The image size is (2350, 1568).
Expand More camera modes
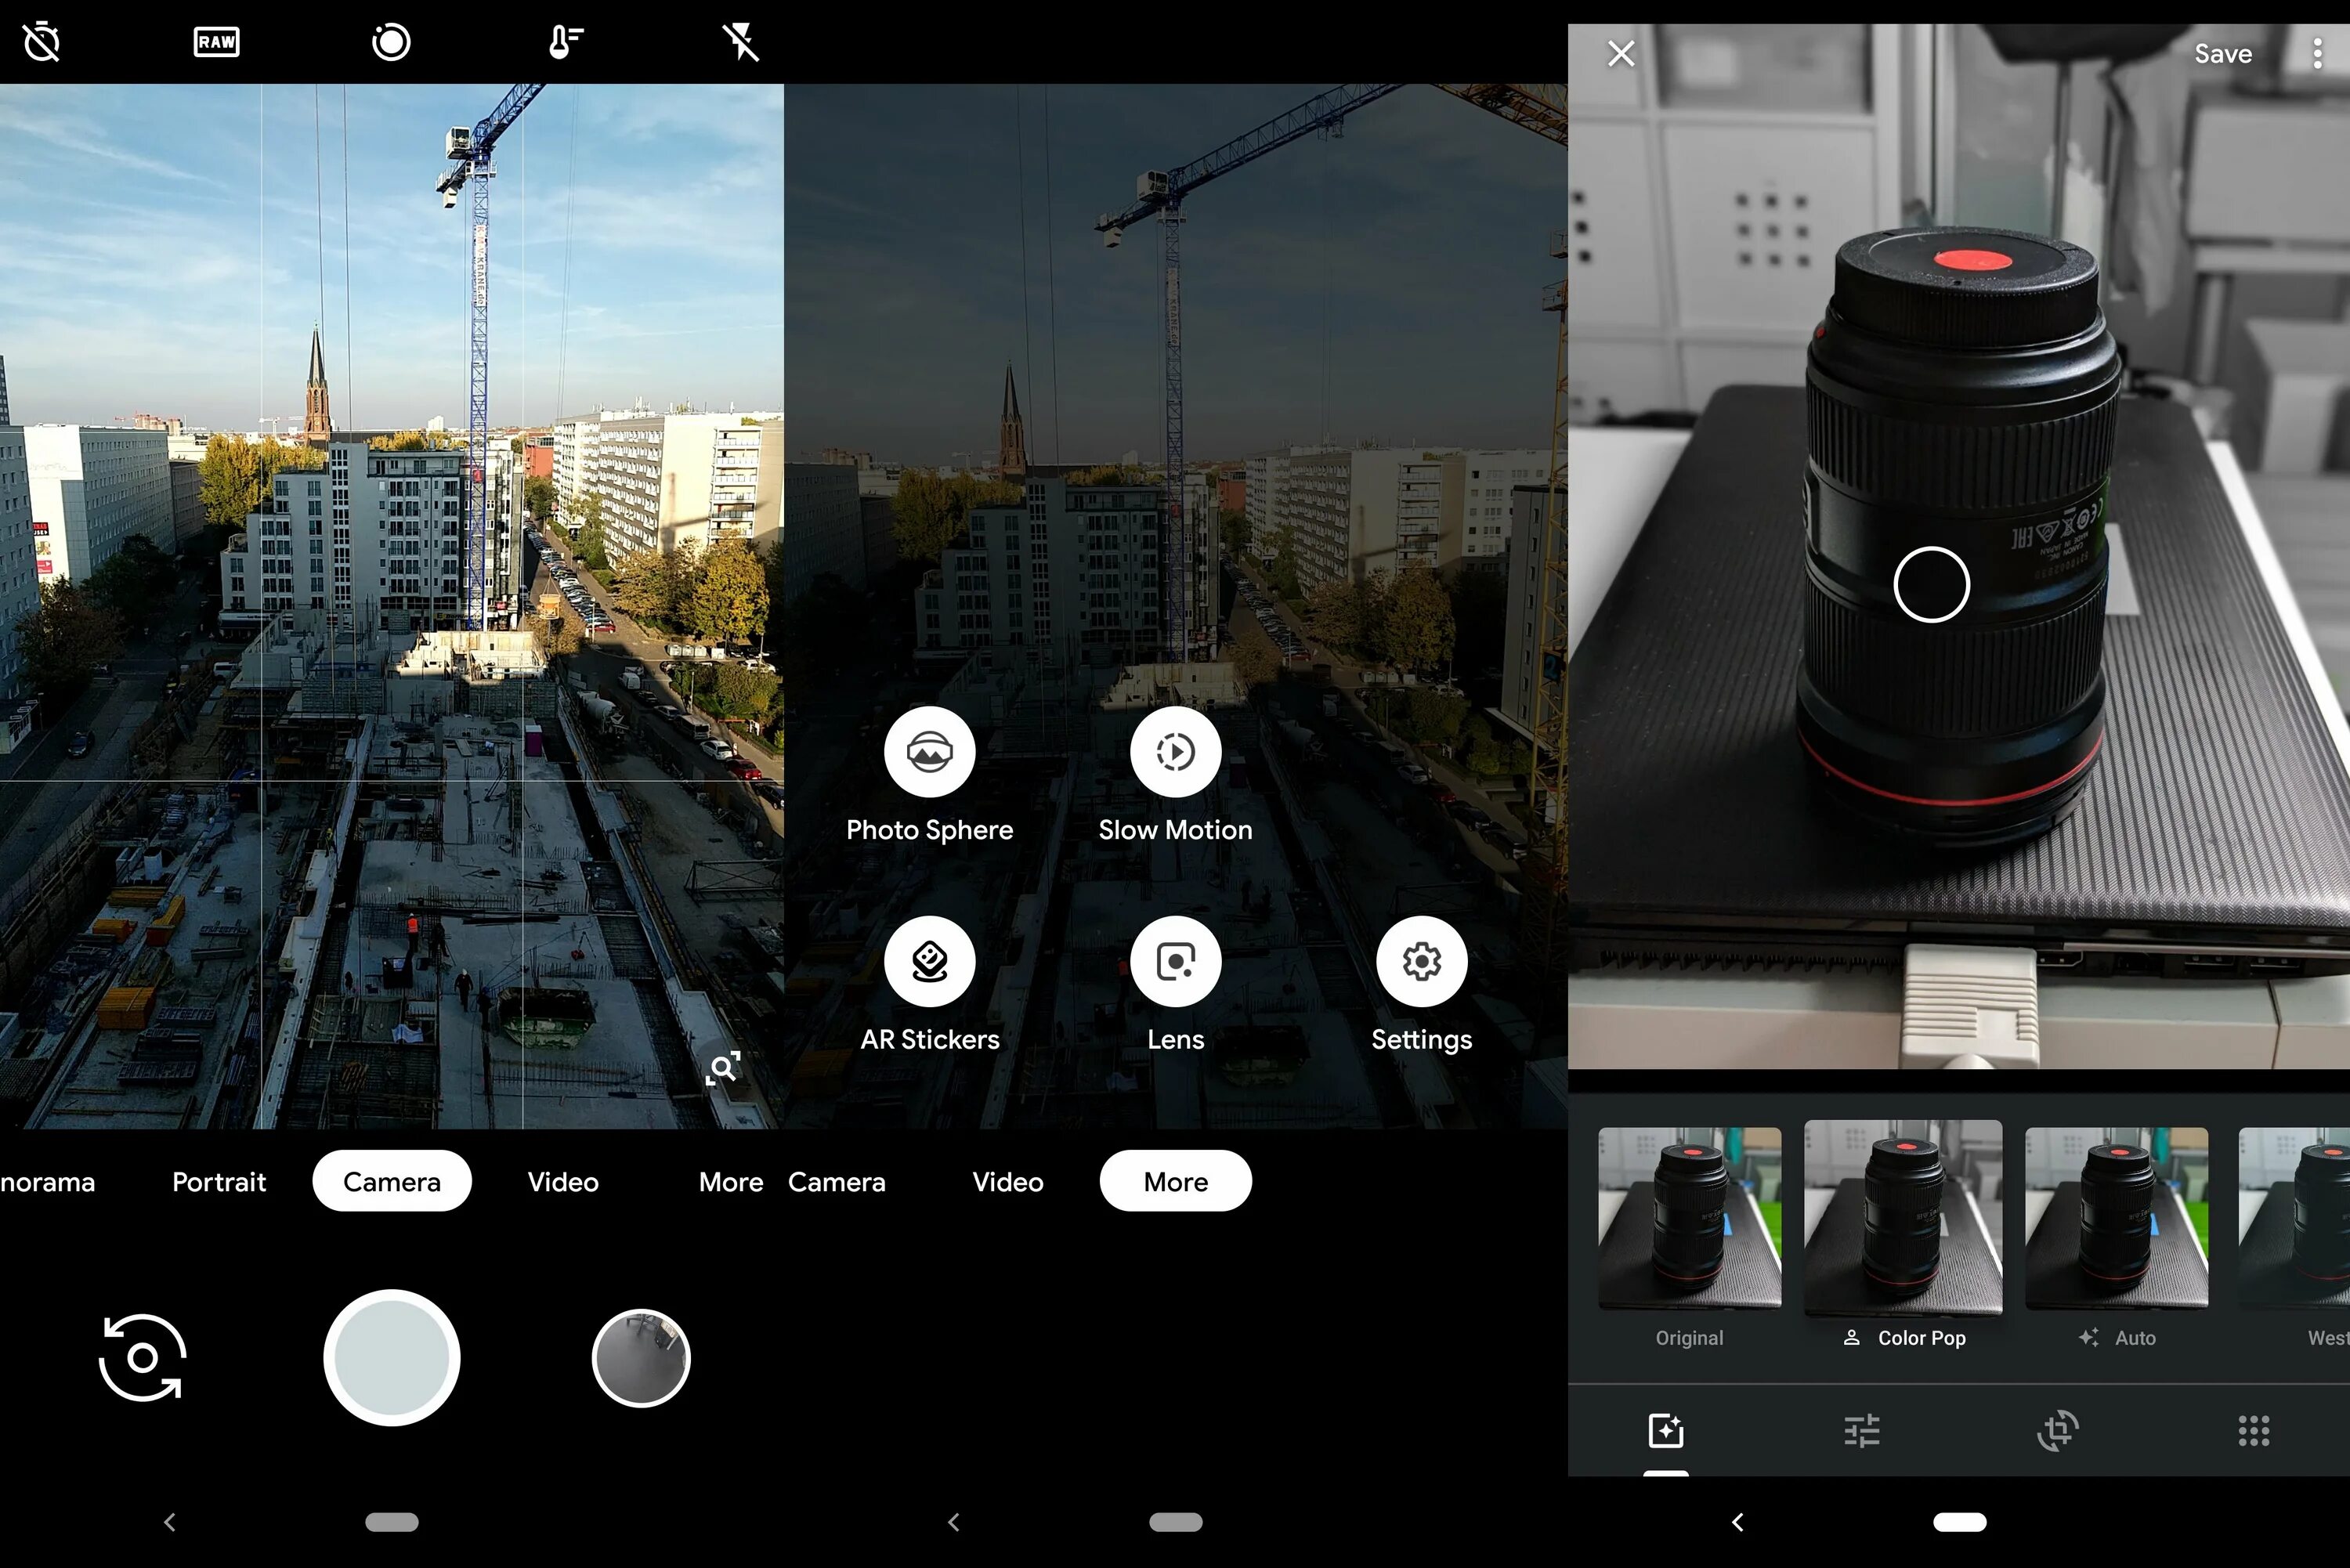[1176, 1181]
